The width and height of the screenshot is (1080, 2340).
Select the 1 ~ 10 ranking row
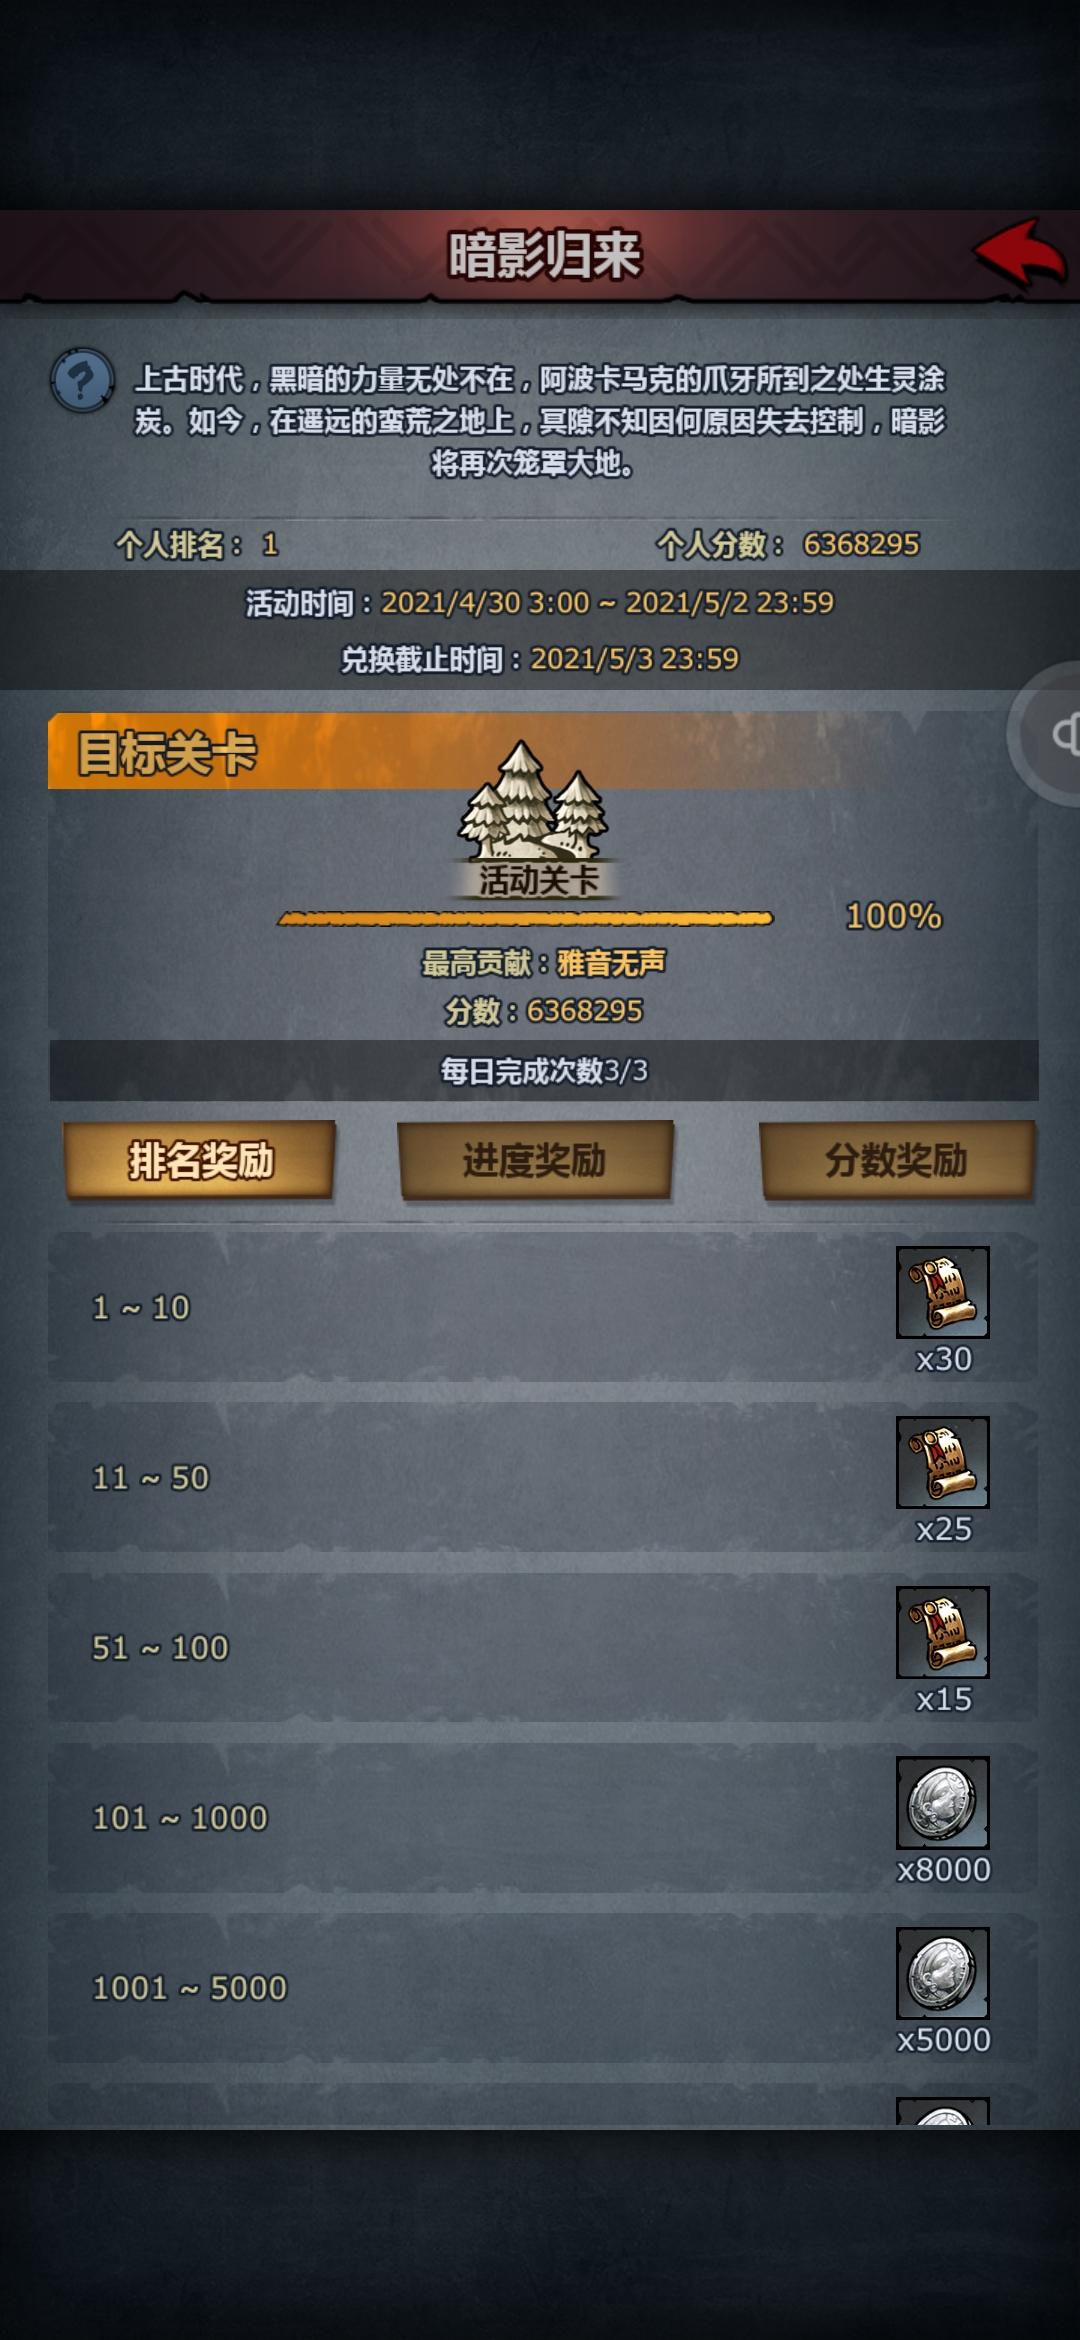click(x=543, y=1307)
